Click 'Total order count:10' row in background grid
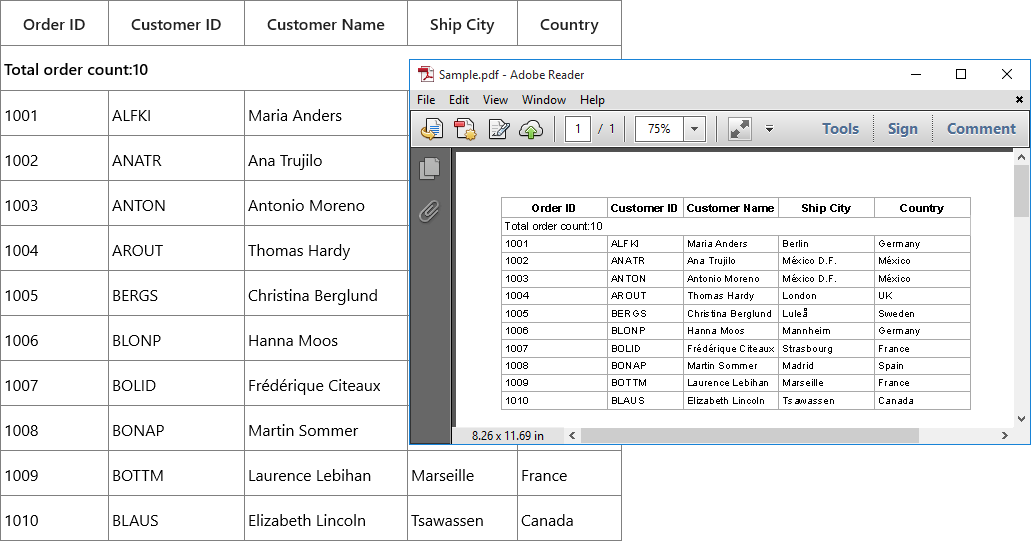 click(204, 69)
